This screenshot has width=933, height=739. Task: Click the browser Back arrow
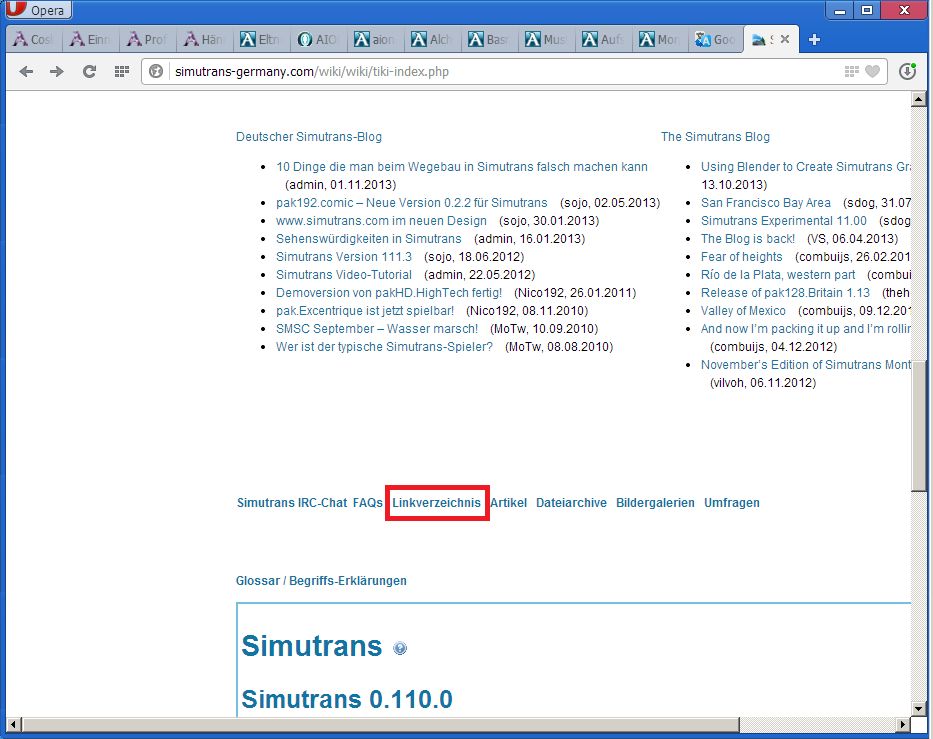pos(26,71)
